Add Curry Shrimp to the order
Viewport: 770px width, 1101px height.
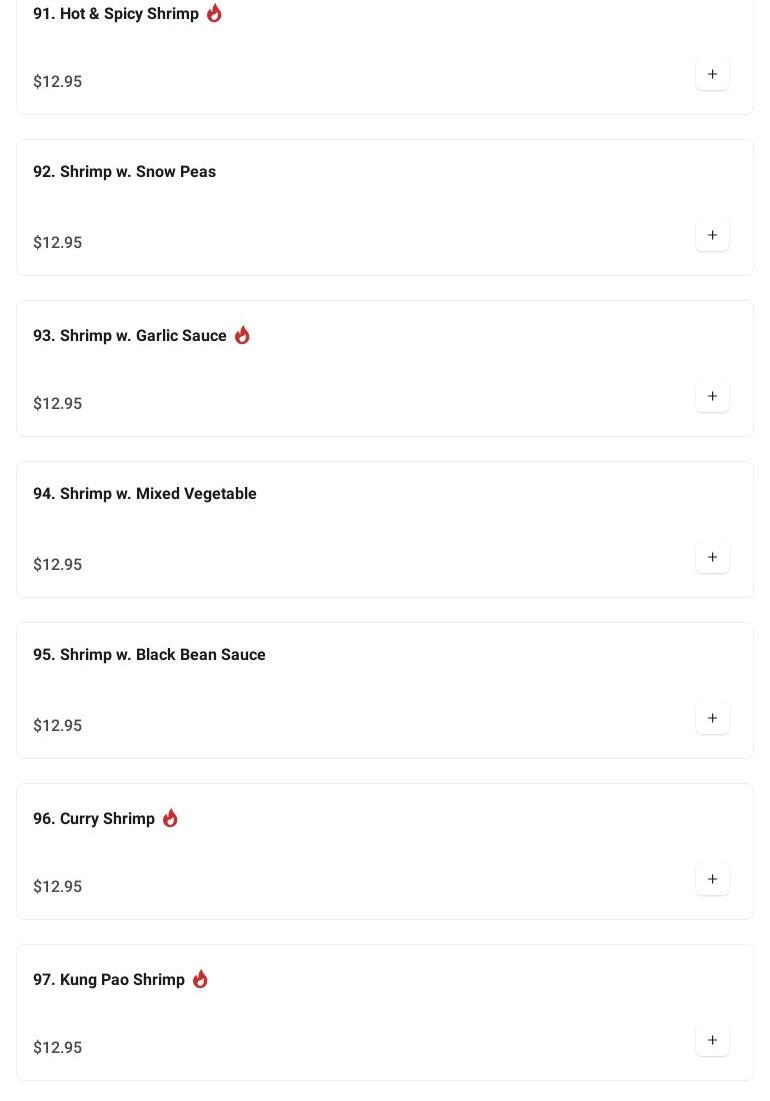[712, 880]
